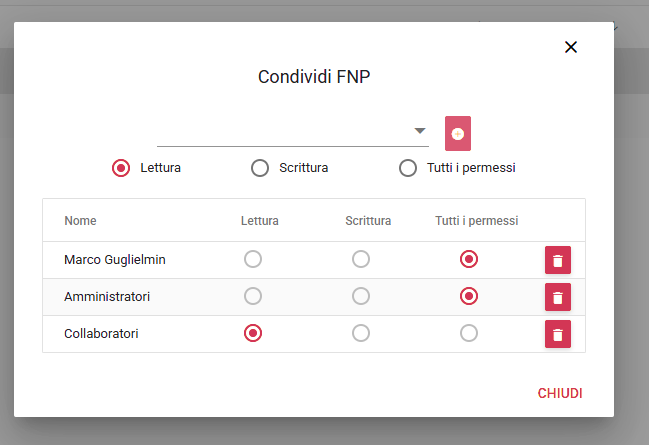Choose top Tutti i permessi option
The height and width of the screenshot is (445, 649).
[x=408, y=168]
